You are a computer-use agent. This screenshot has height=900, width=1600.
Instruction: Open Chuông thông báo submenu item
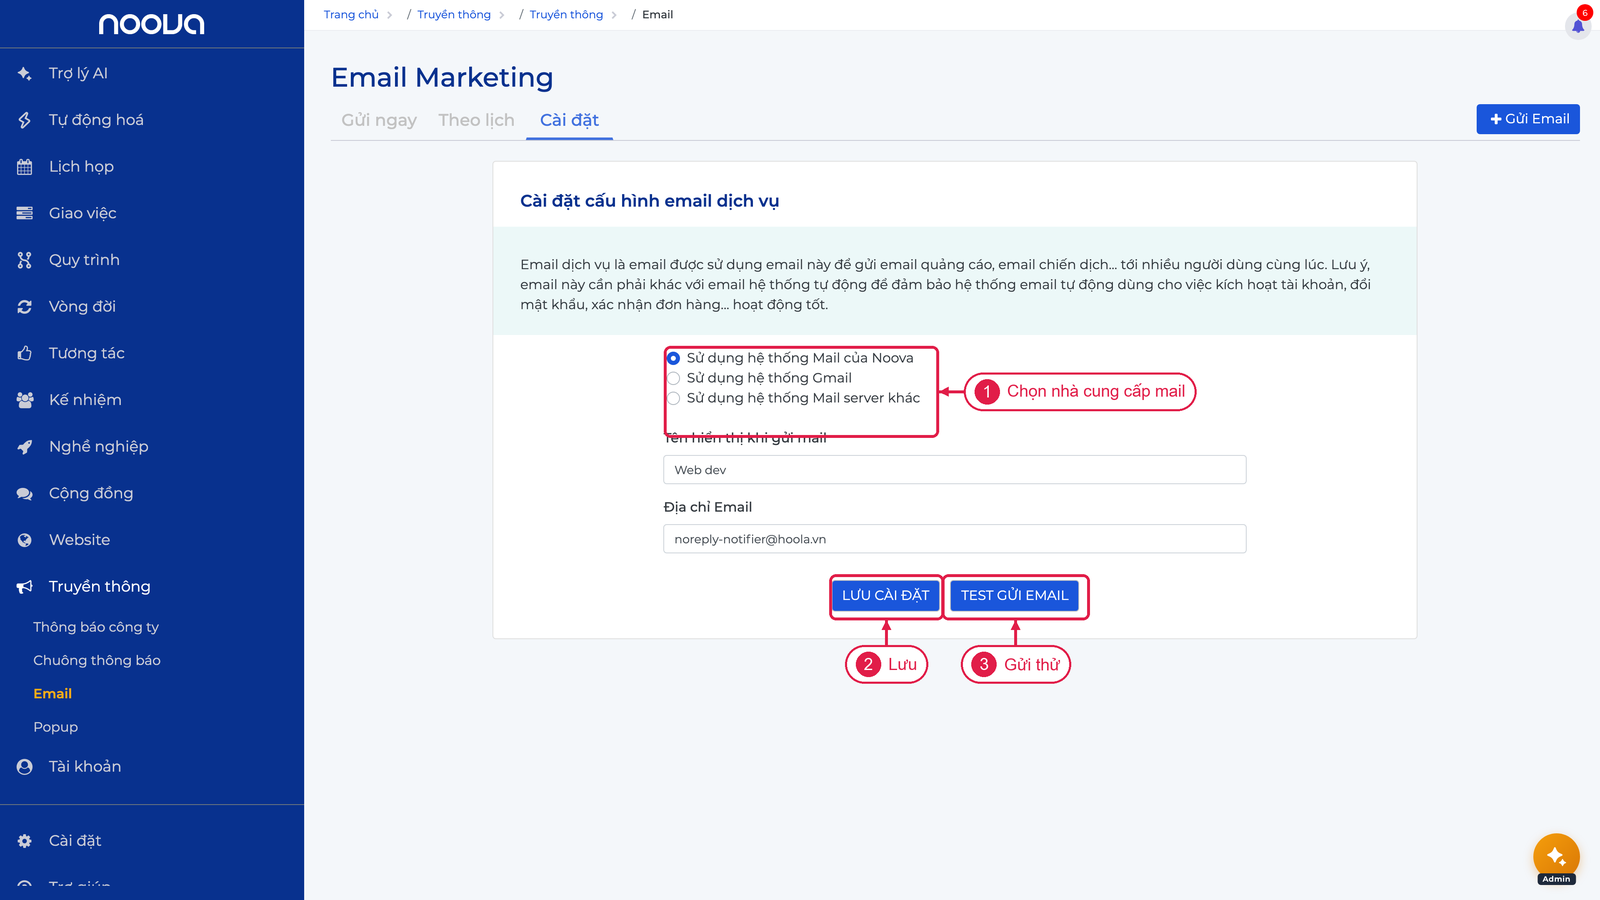coord(97,660)
